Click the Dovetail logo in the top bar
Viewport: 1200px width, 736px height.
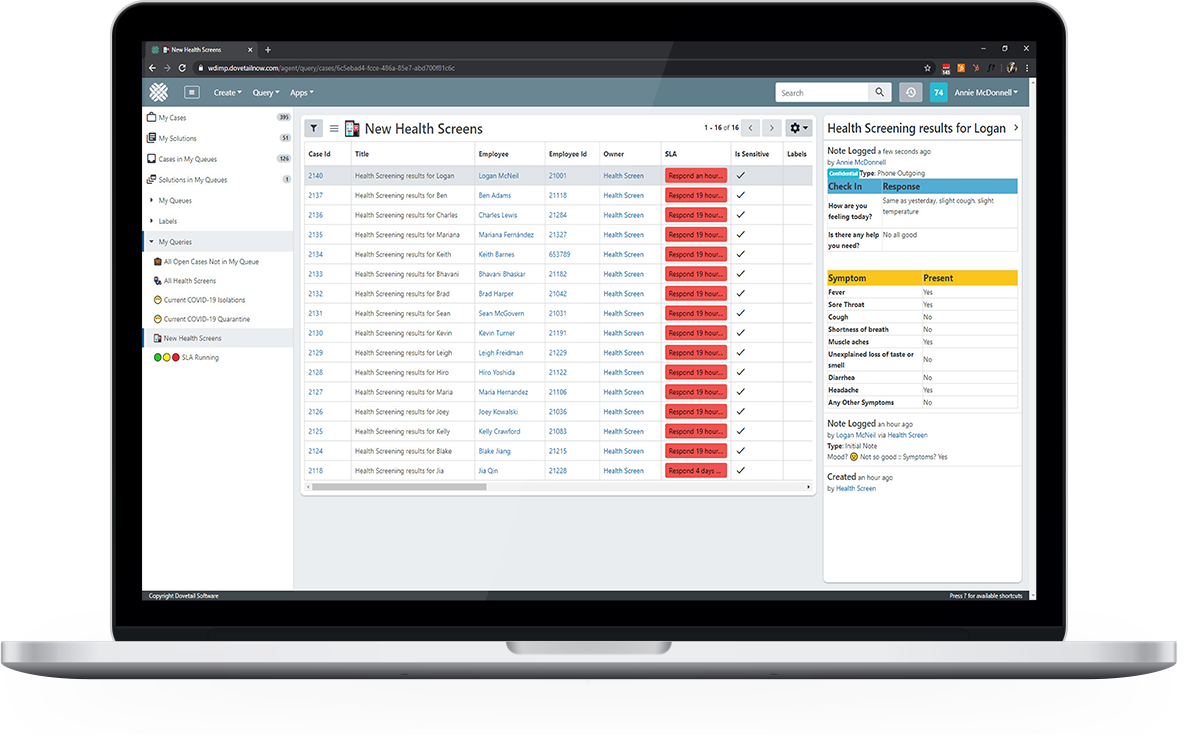point(158,92)
